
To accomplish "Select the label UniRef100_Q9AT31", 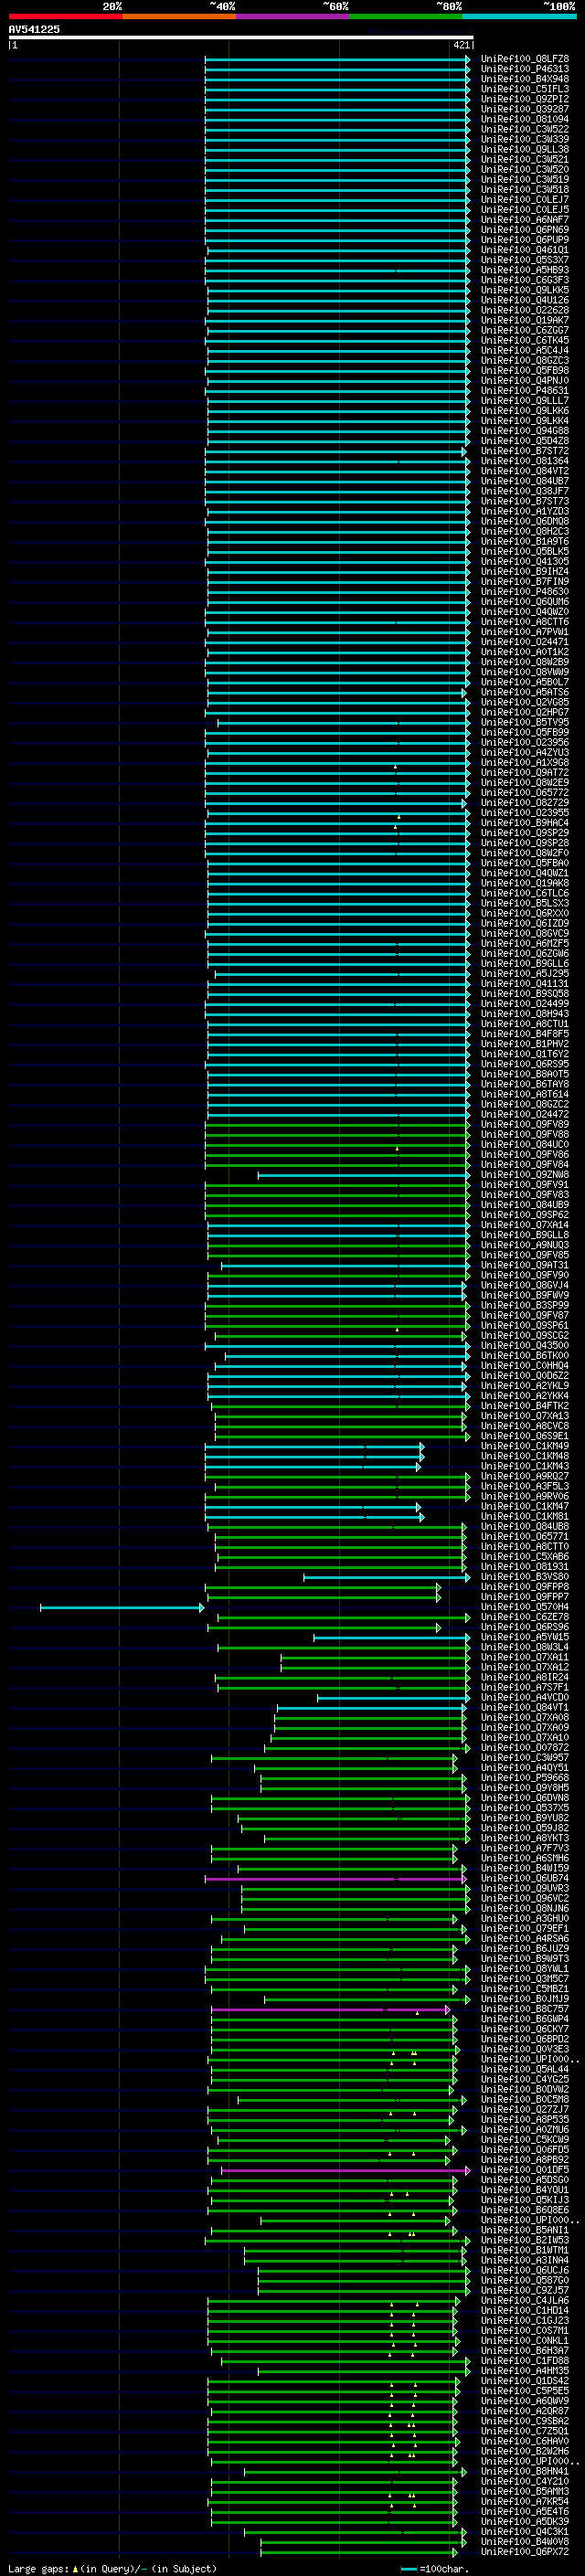I will (525, 1265).
